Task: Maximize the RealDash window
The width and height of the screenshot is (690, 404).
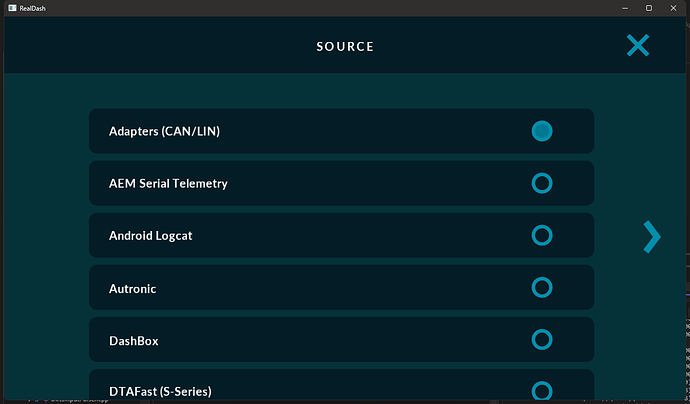Action: point(648,8)
